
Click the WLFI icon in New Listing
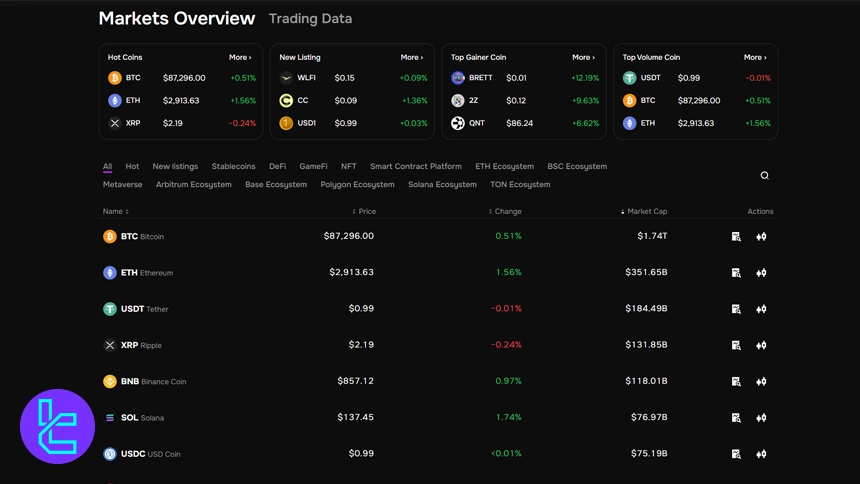coord(286,78)
